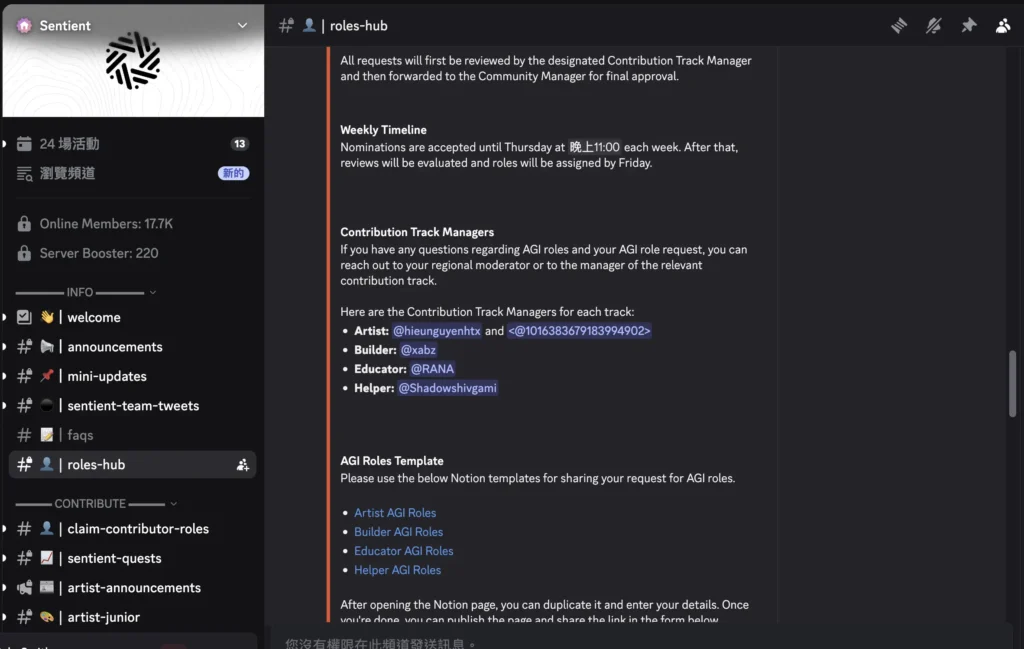
Task: Click the timestamp 晚上11:00 in Weekly Timeline
Action: click(x=594, y=148)
